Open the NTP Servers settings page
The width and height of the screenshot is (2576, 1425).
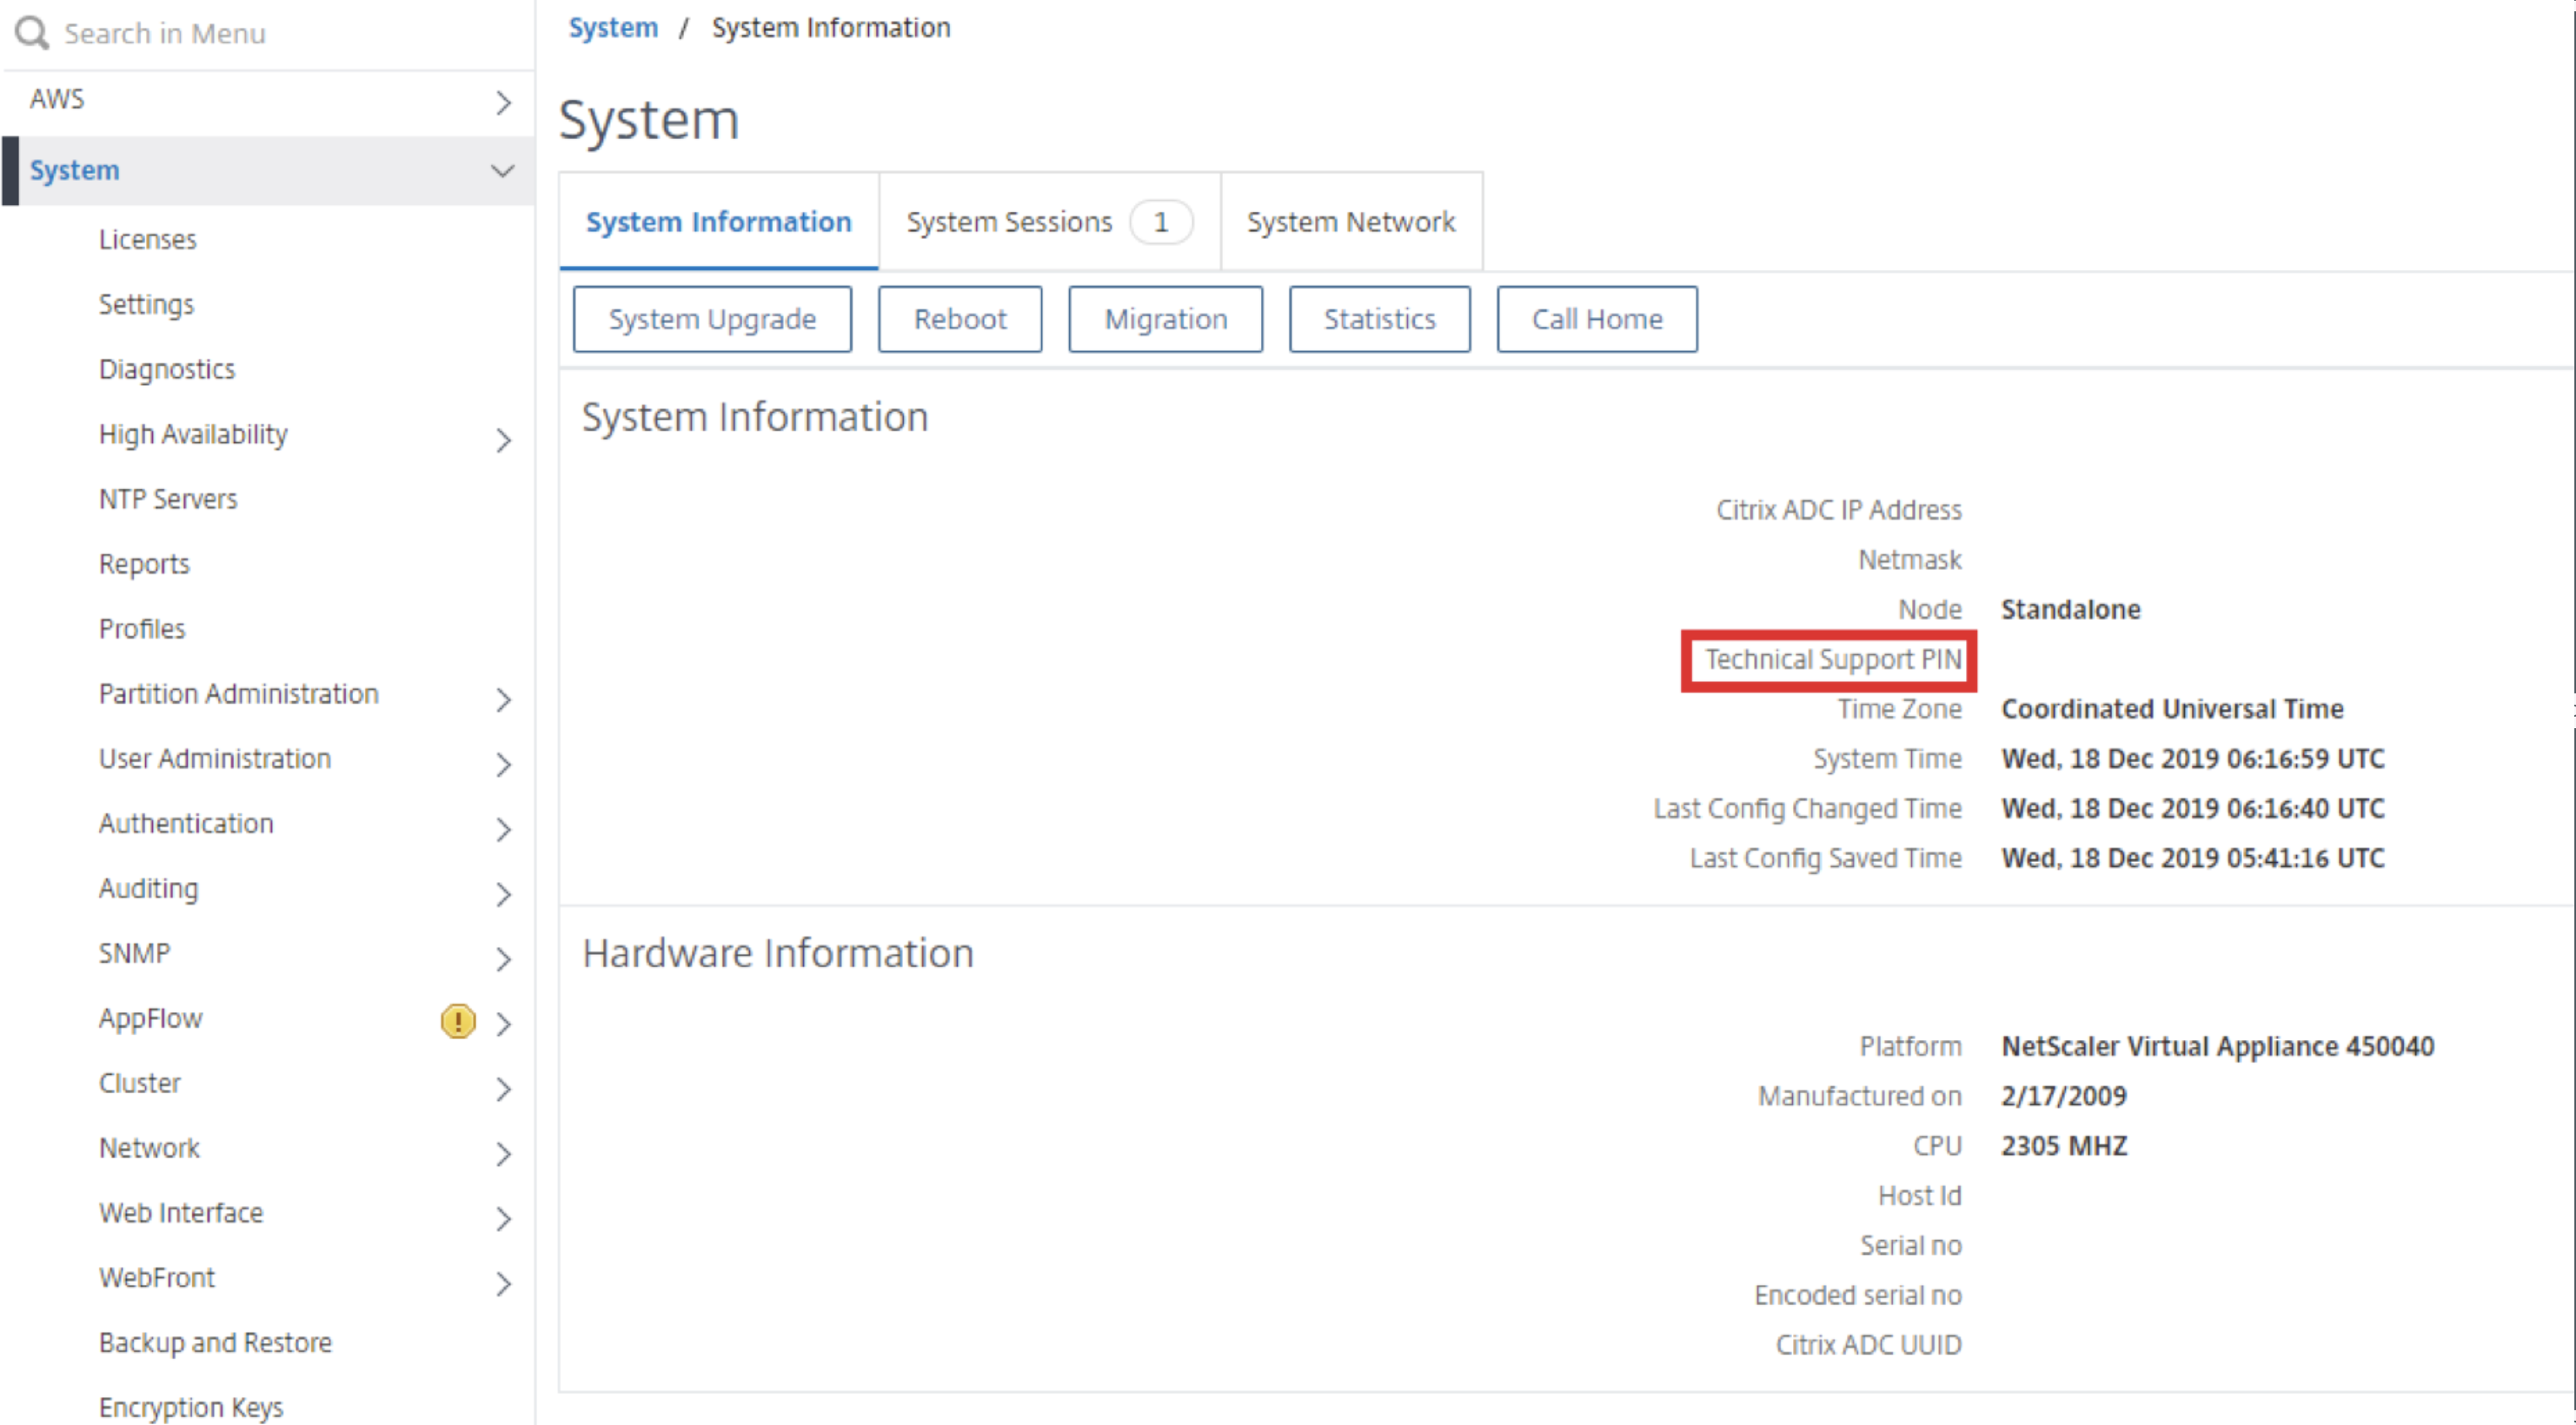(x=167, y=497)
